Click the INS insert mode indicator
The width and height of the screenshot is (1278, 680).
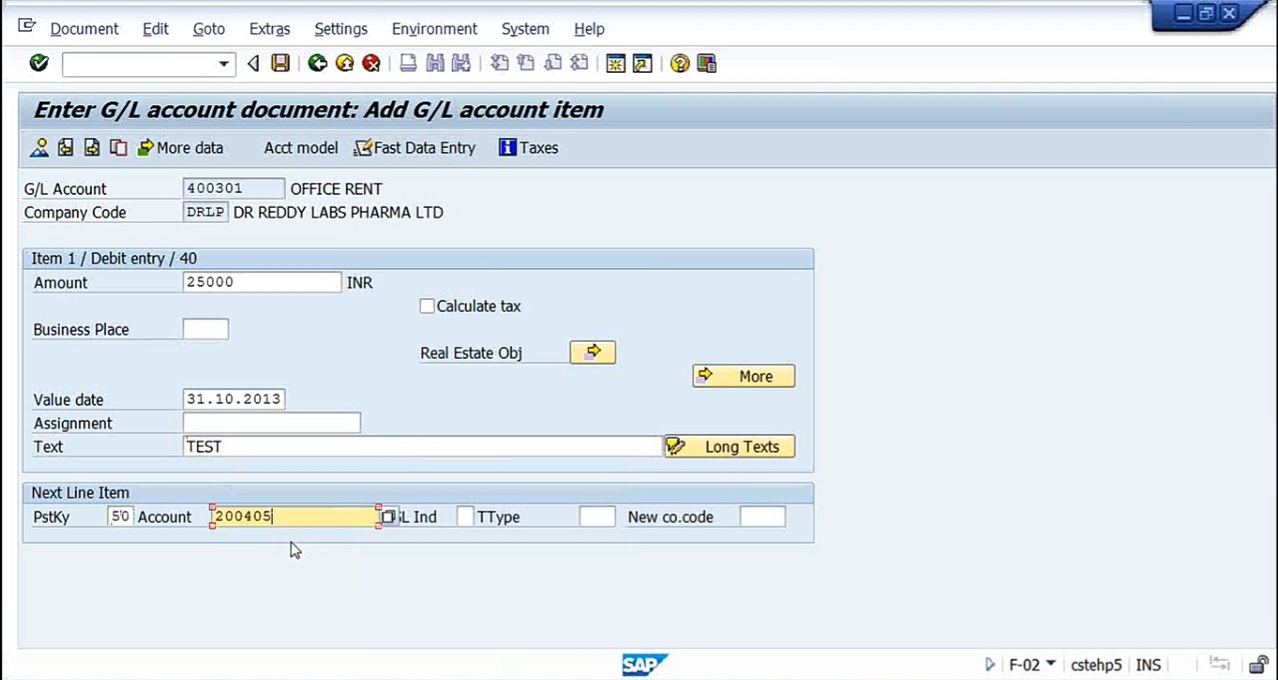click(x=1148, y=665)
